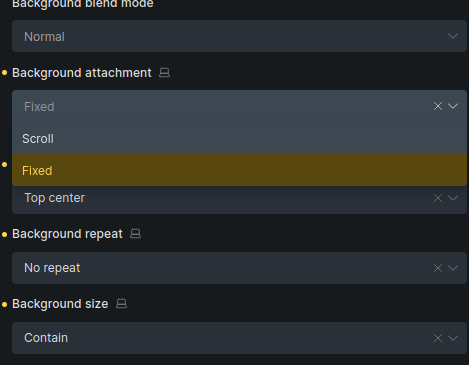Clear the Contain background size value

[438, 338]
